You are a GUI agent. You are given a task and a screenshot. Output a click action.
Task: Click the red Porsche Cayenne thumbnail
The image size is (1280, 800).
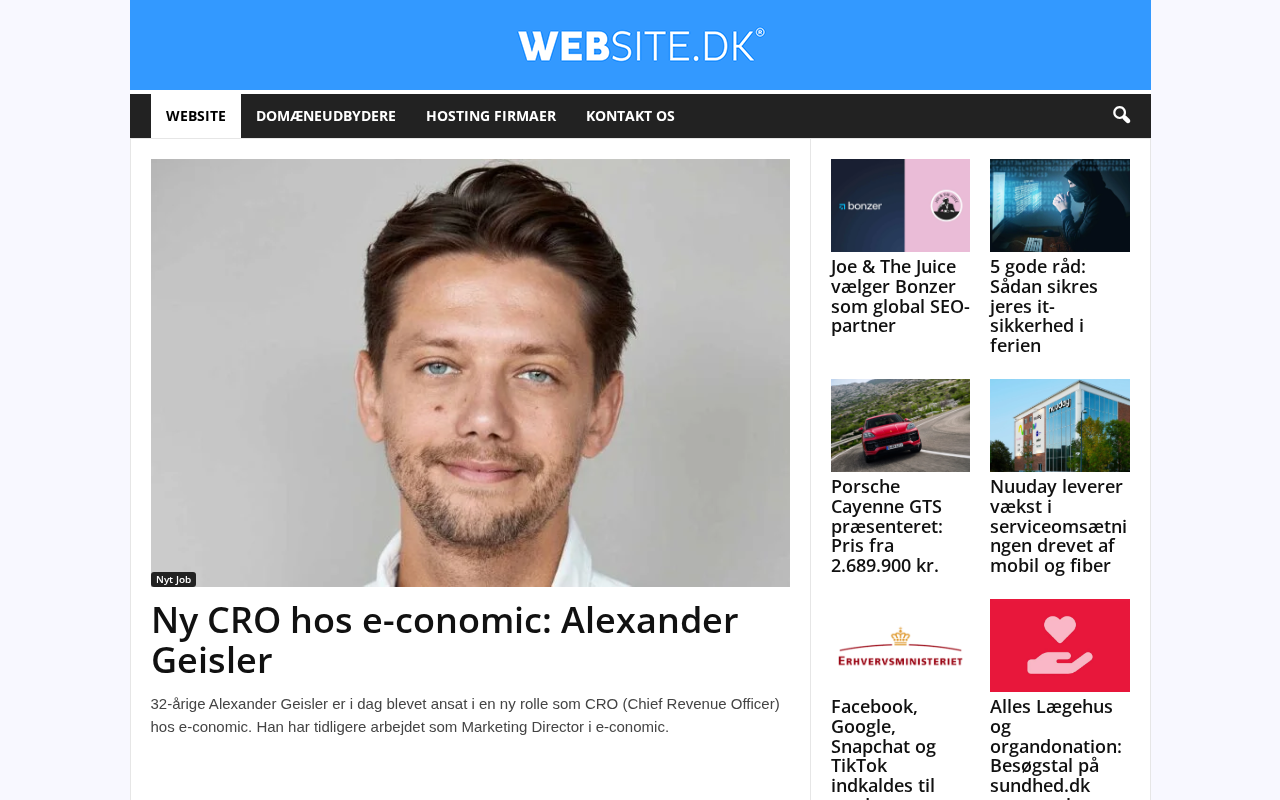point(900,425)
